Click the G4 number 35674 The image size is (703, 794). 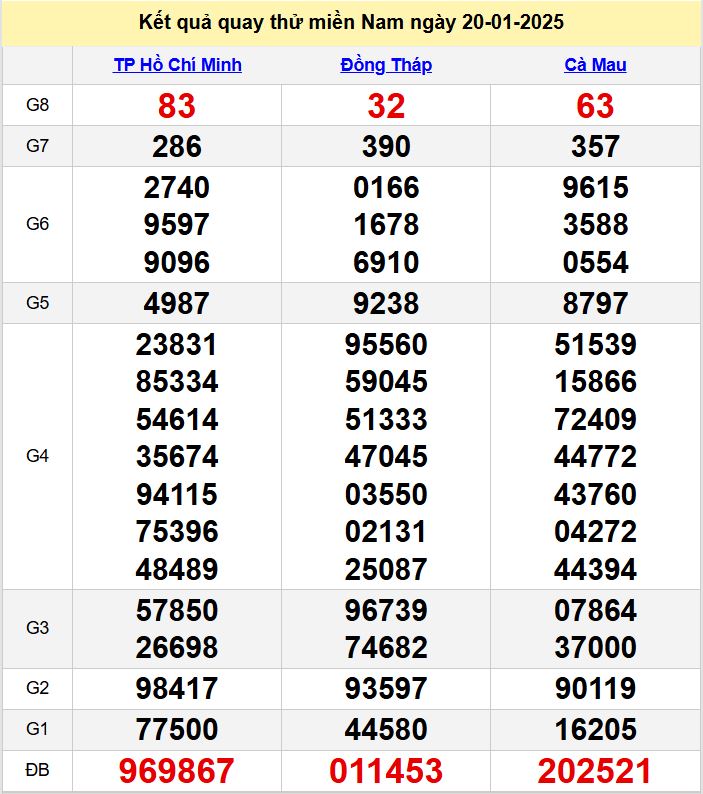pos(177,456)
